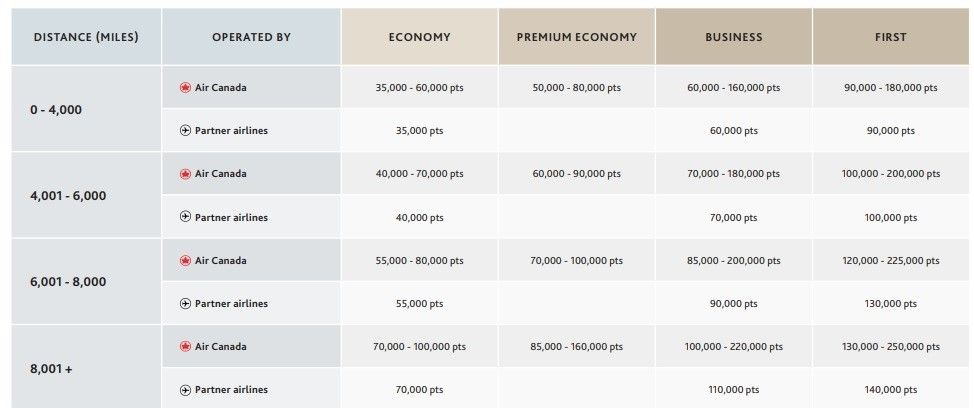The height and width of the screenshot is (408, 974).
Task: Click Air Canada logo in 6,001 - 8,000 row
Action: [184, 260]
